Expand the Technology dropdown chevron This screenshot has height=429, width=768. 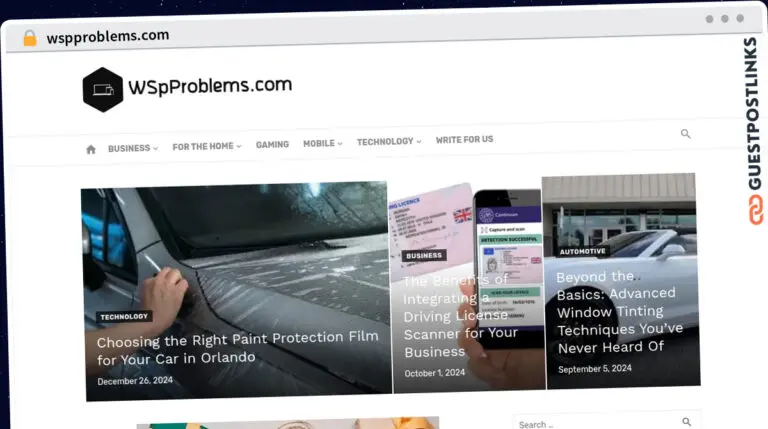tap(419, 142)
